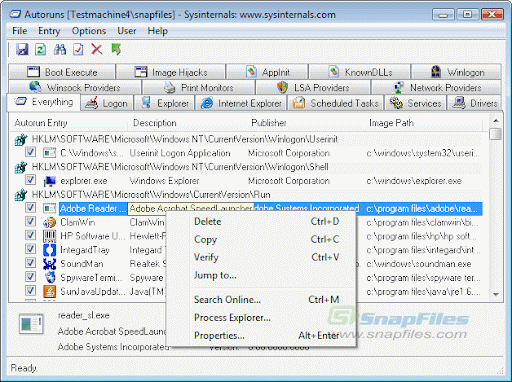512x382 pixels.
Task: Uncheck the SunJavaUpdat... checkbox
Action: (30, 291)
